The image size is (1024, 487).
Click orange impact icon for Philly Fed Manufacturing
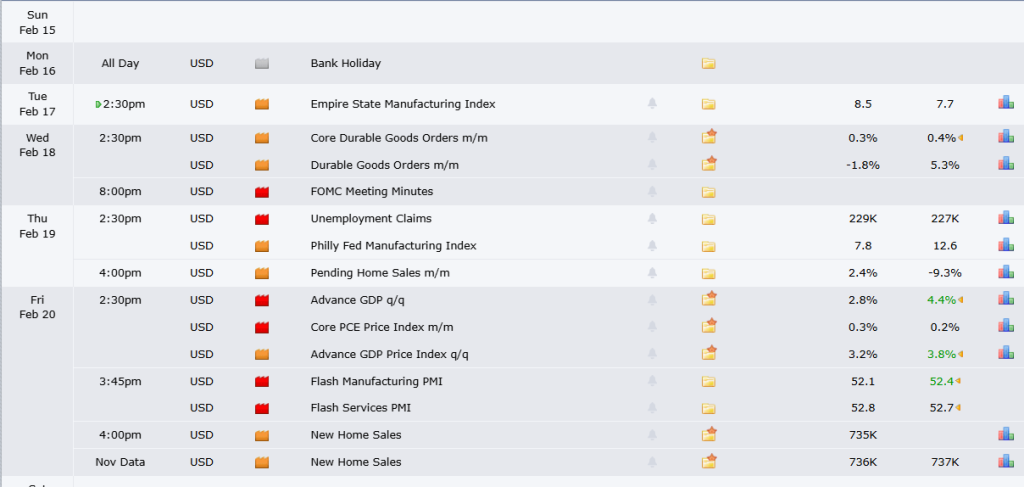tap(263, 246)
